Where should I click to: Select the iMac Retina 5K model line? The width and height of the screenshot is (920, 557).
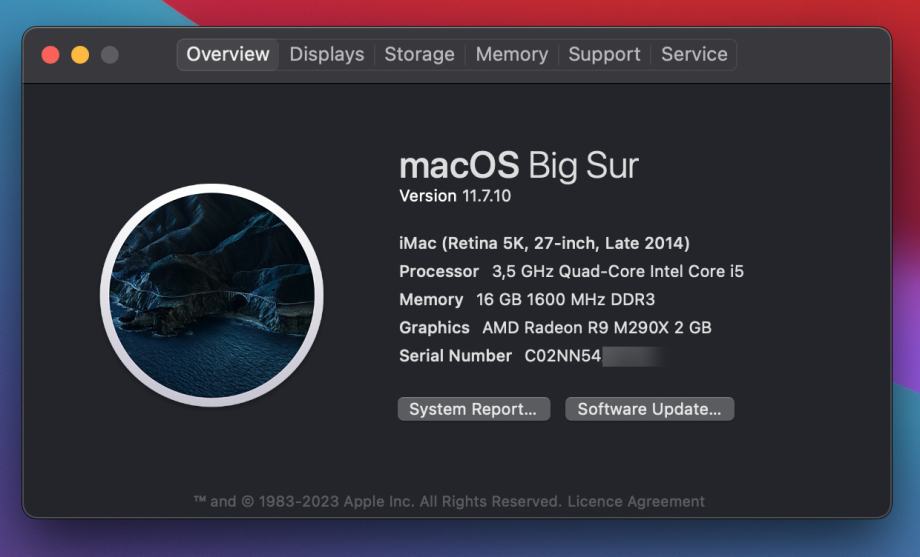pyautogui.click(x=544, y=243)
